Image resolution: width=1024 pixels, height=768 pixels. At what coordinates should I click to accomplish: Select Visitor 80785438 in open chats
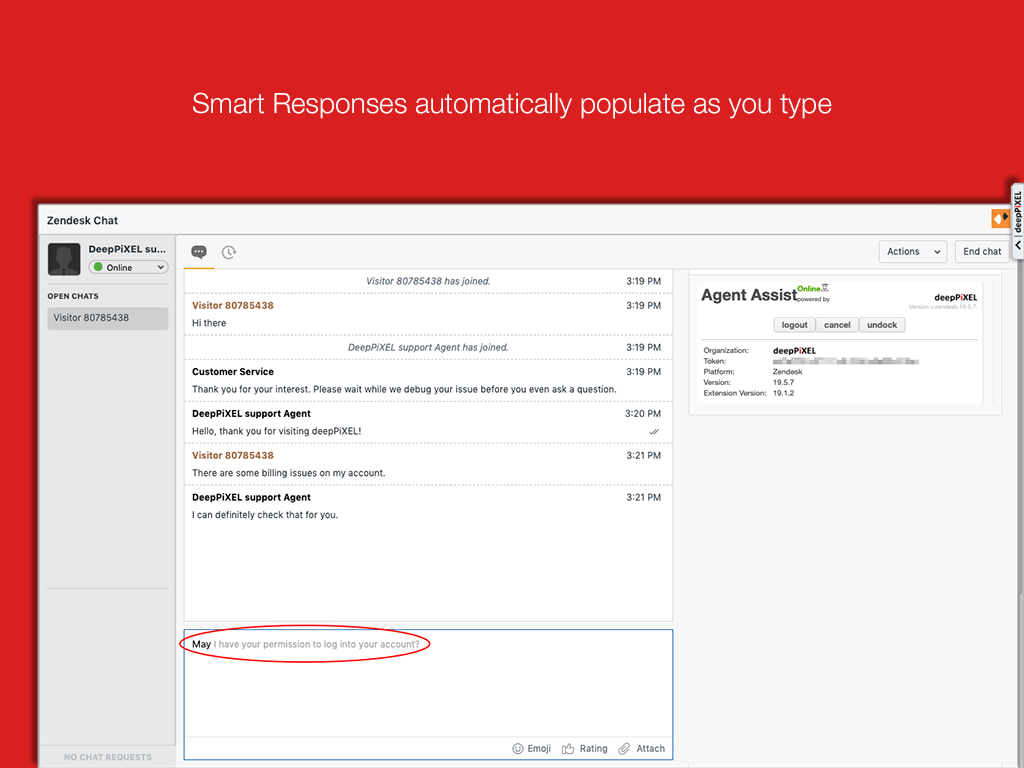coord(108,318)
